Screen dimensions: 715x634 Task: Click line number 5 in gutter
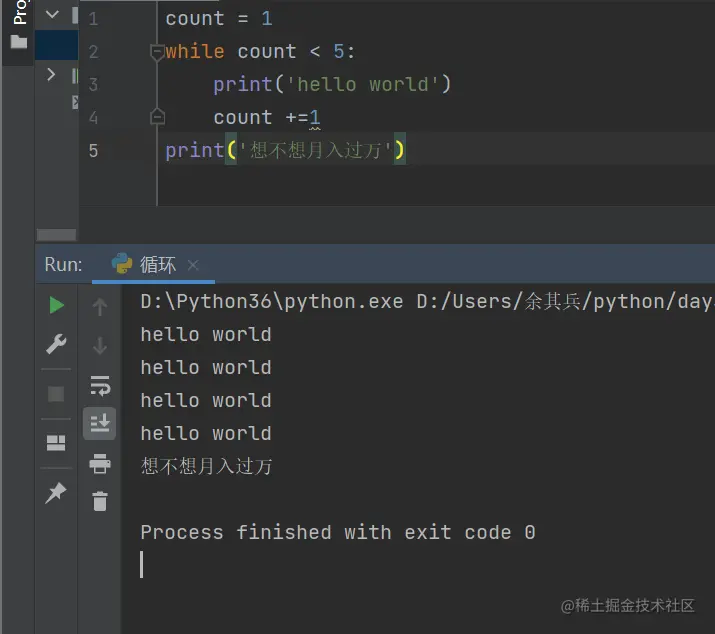pyautogui.click(x=93, y=151)
